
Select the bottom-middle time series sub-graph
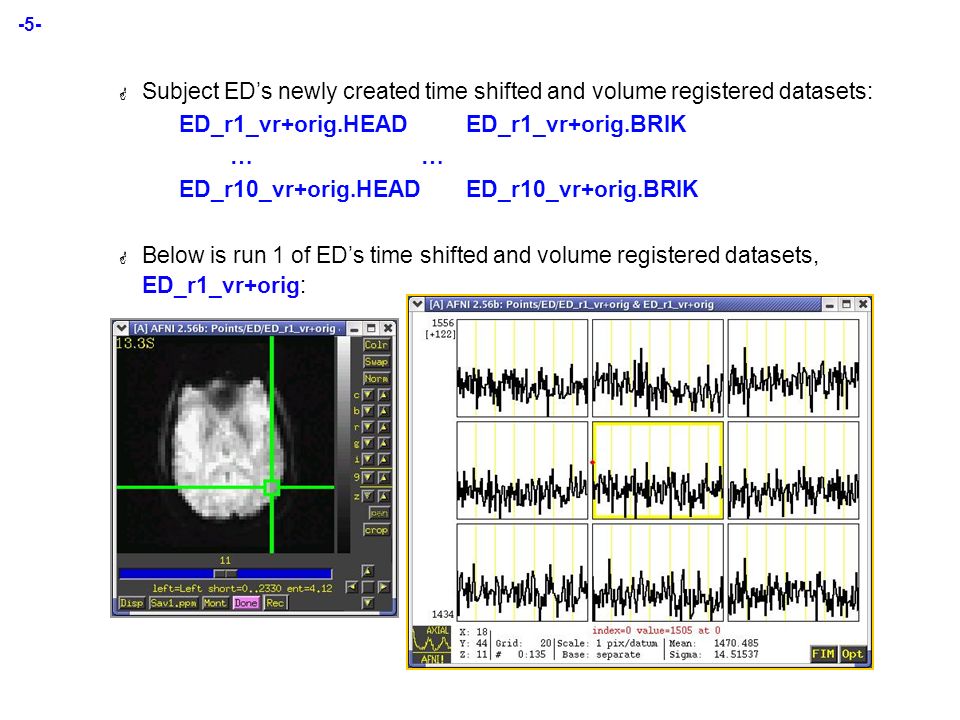(658, 572)
